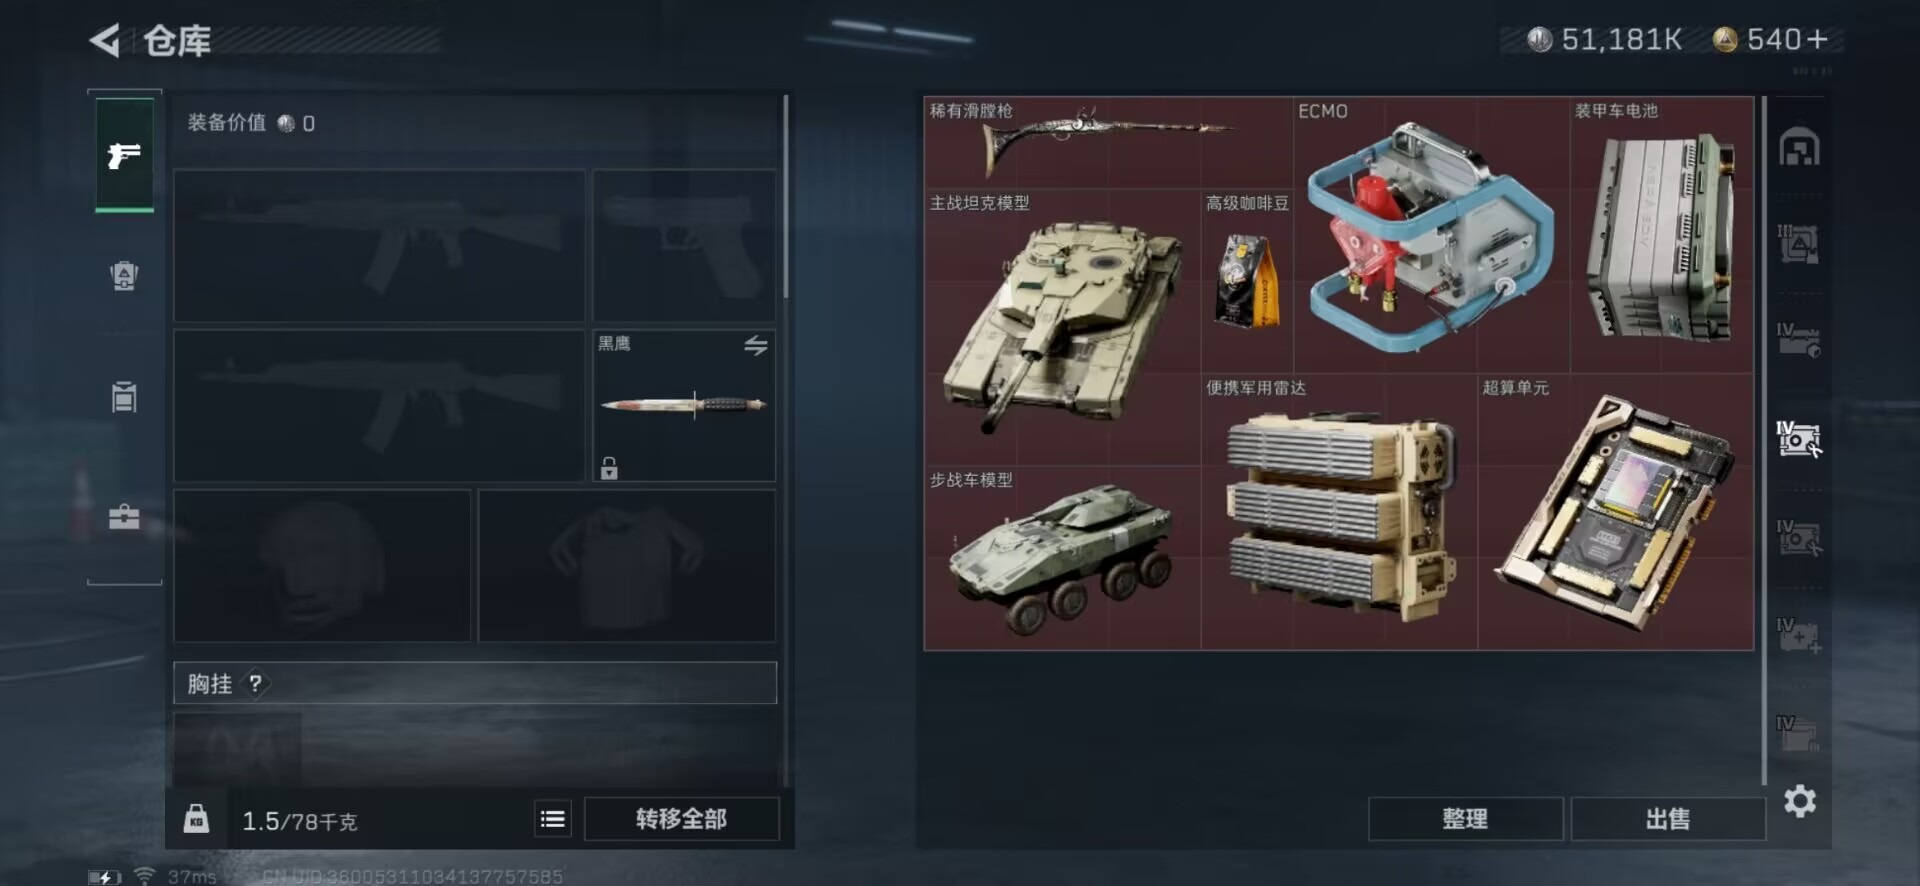Open the briefcase safe box category icon
The height and width of the screenshot is (886, 1920).
click(x=124, y=517)
